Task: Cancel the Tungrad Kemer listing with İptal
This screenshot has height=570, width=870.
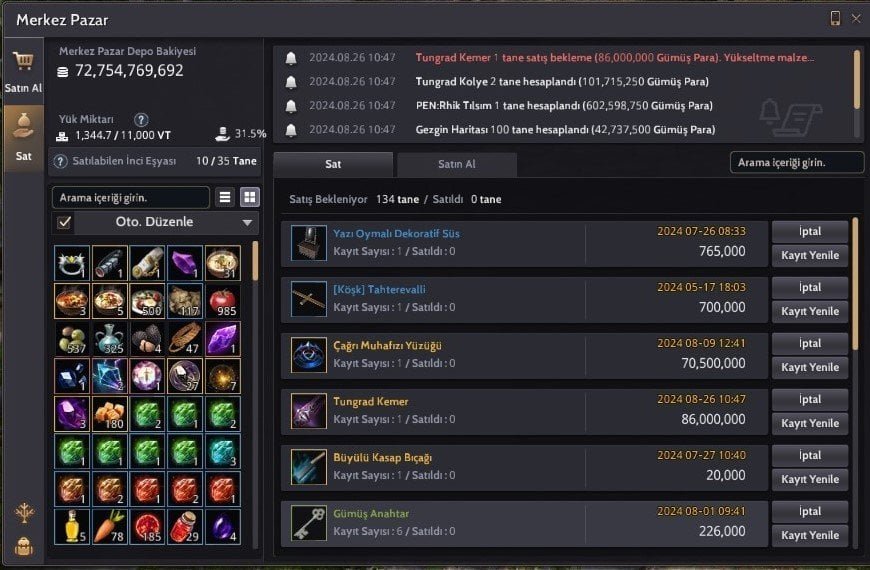Action: coord(810,399)
